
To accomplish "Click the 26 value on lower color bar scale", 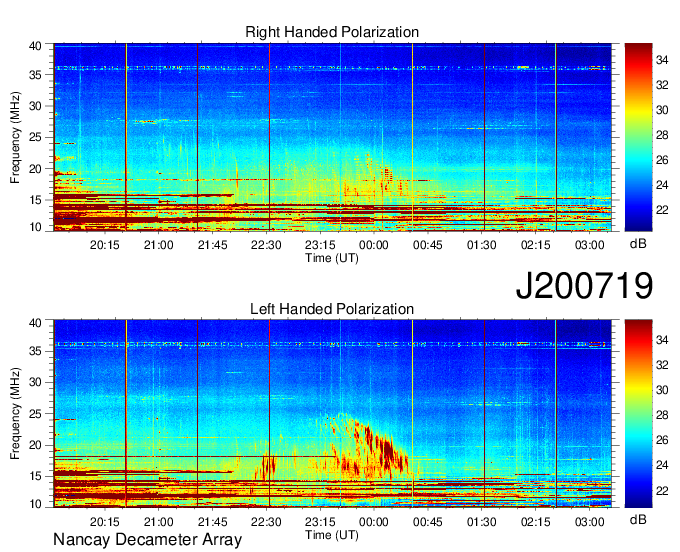I will coord(662,440).
